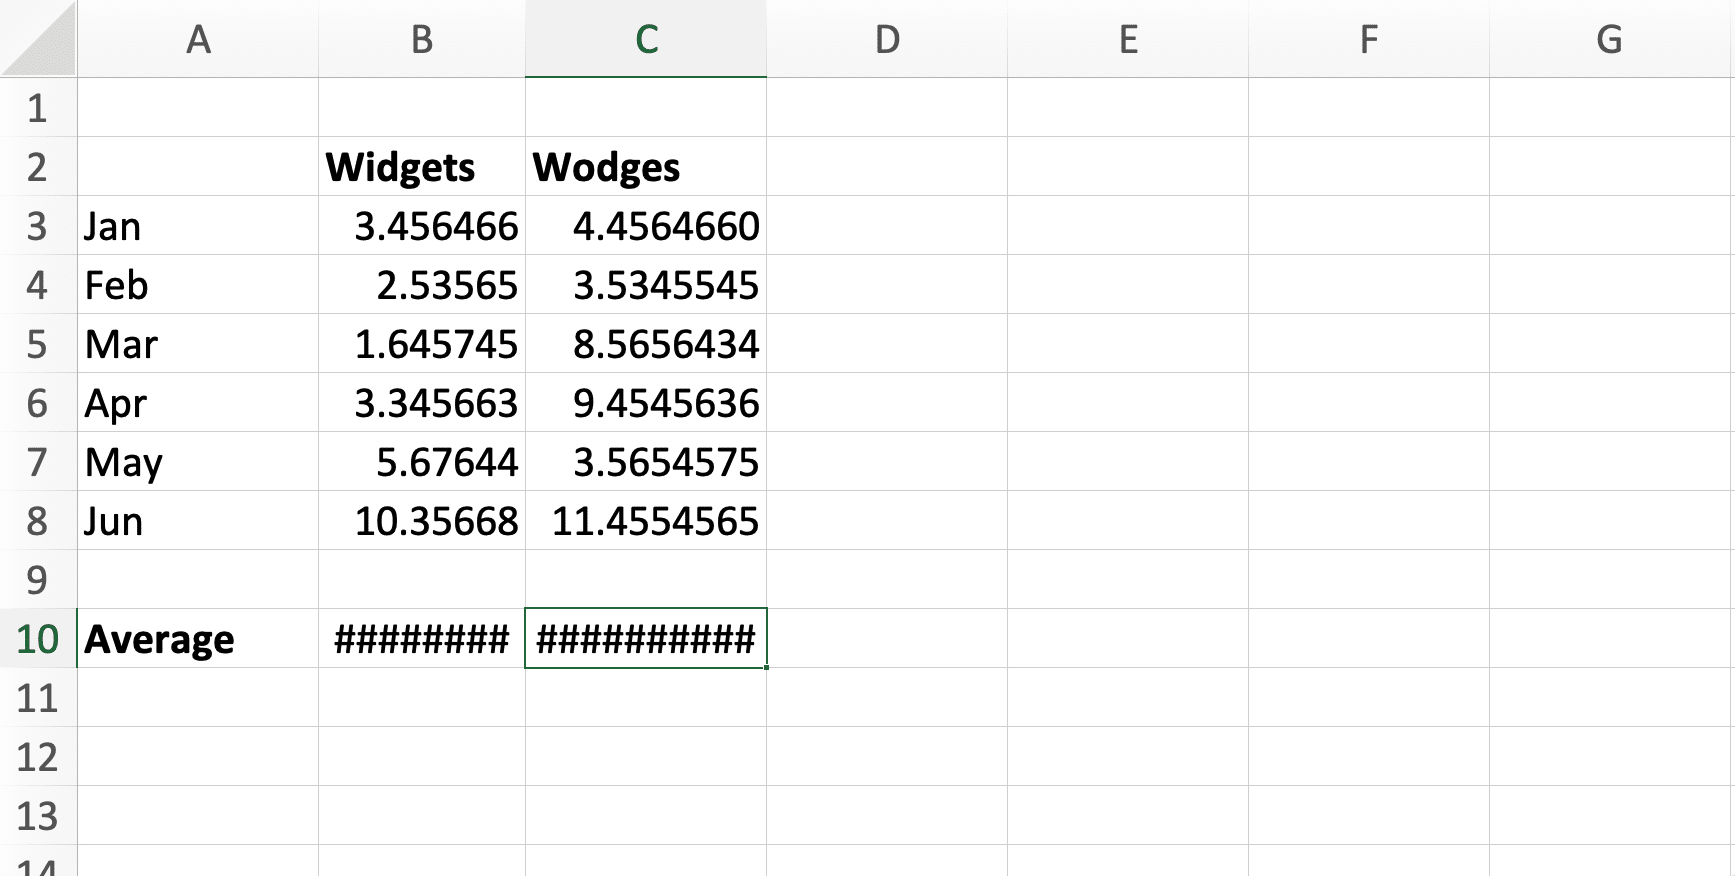Image resolution: width=1735 pixels, height=876 pixels.
Task: Select the Mar cell
Action: [198, 343]
